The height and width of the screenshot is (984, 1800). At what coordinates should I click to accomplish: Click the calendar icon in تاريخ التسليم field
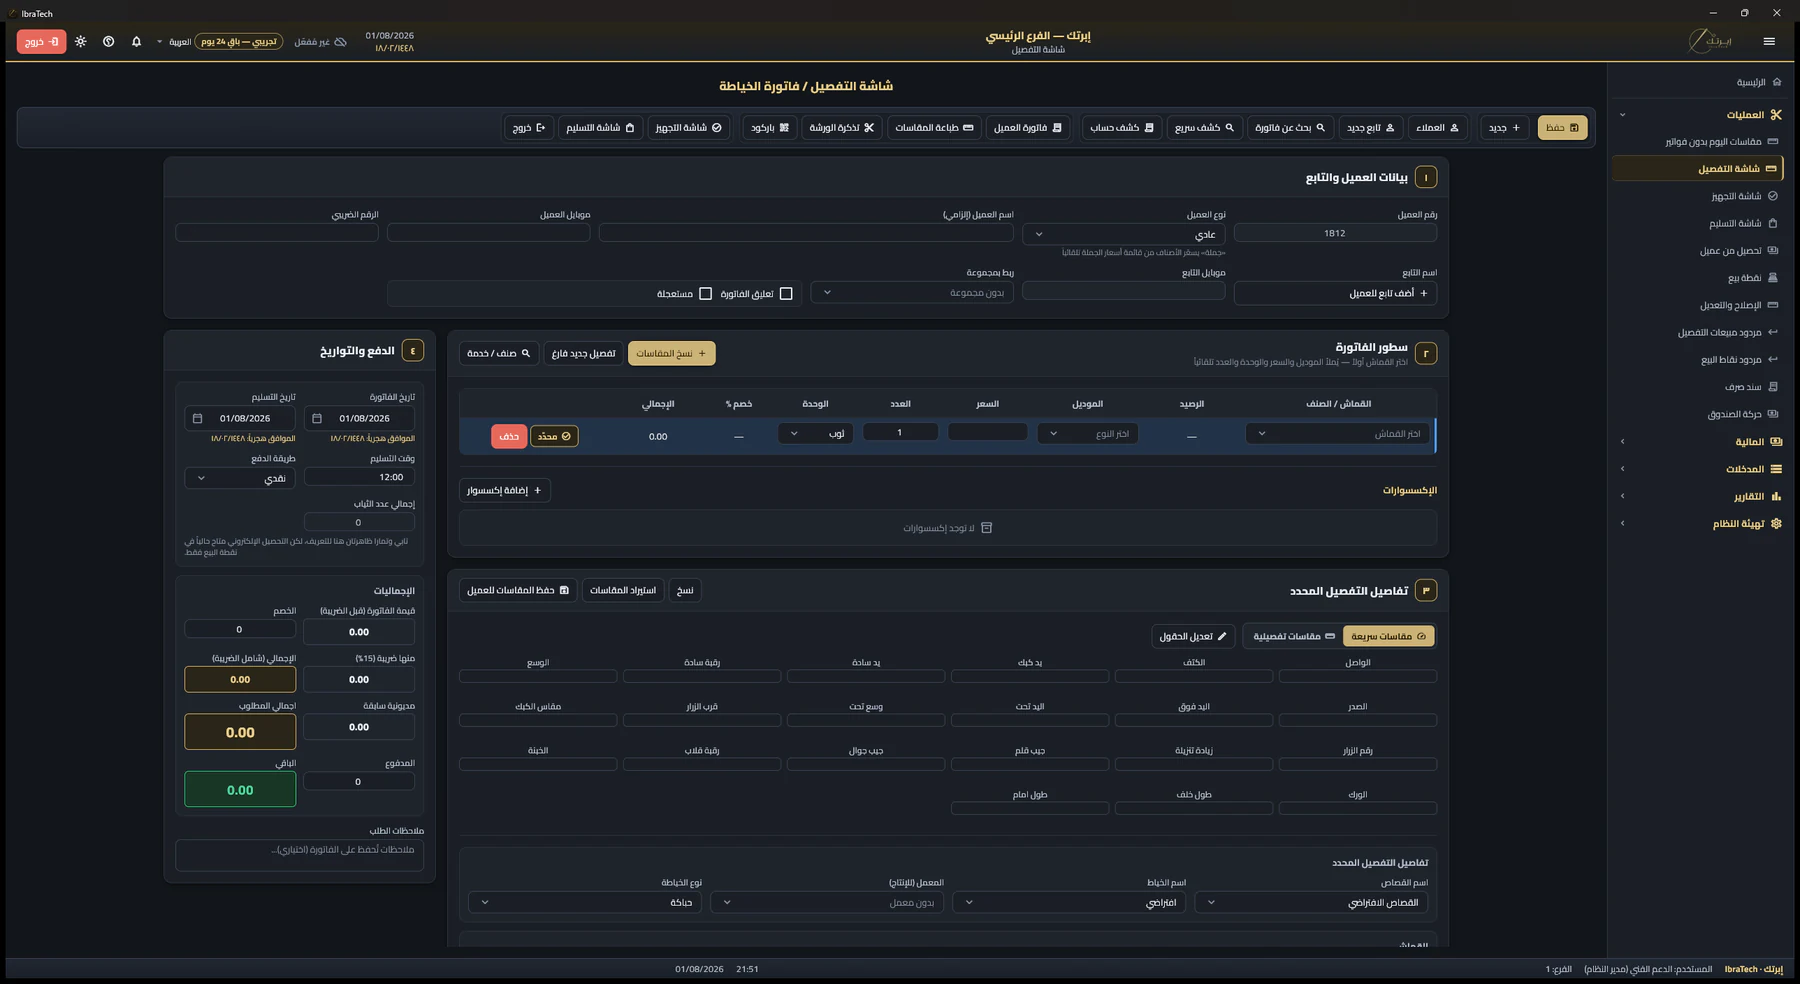(x=197, y=418)
